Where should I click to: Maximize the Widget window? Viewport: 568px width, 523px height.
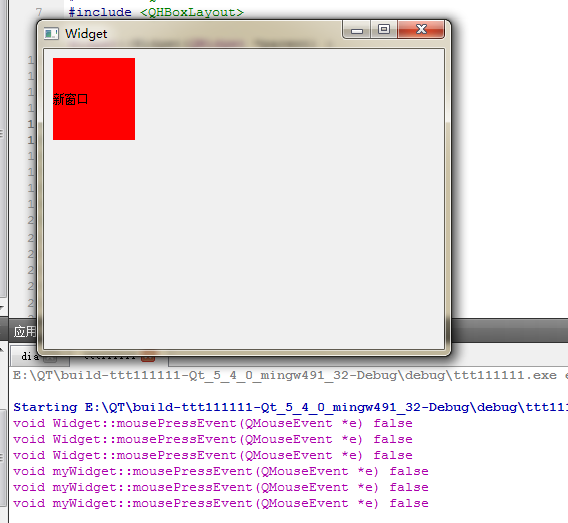pos(384,29)
